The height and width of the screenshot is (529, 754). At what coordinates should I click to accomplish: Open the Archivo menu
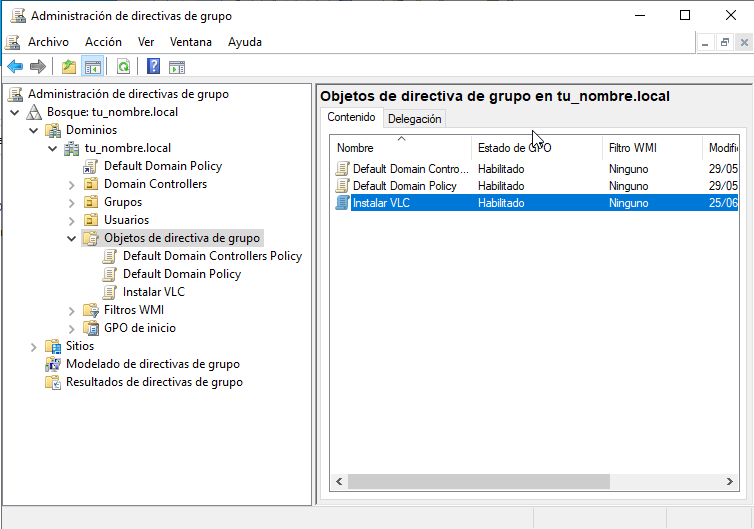49,42
